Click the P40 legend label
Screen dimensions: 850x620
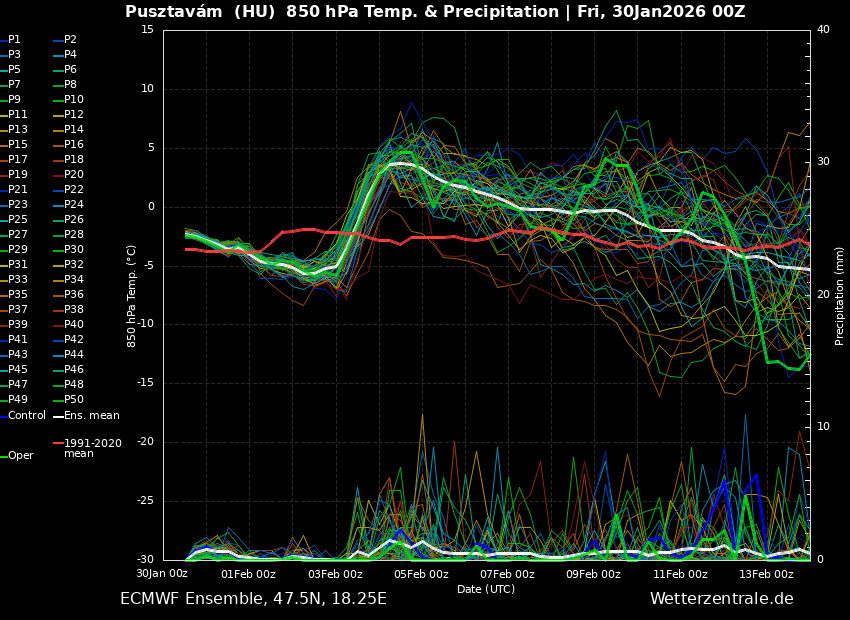pos(74,325)
